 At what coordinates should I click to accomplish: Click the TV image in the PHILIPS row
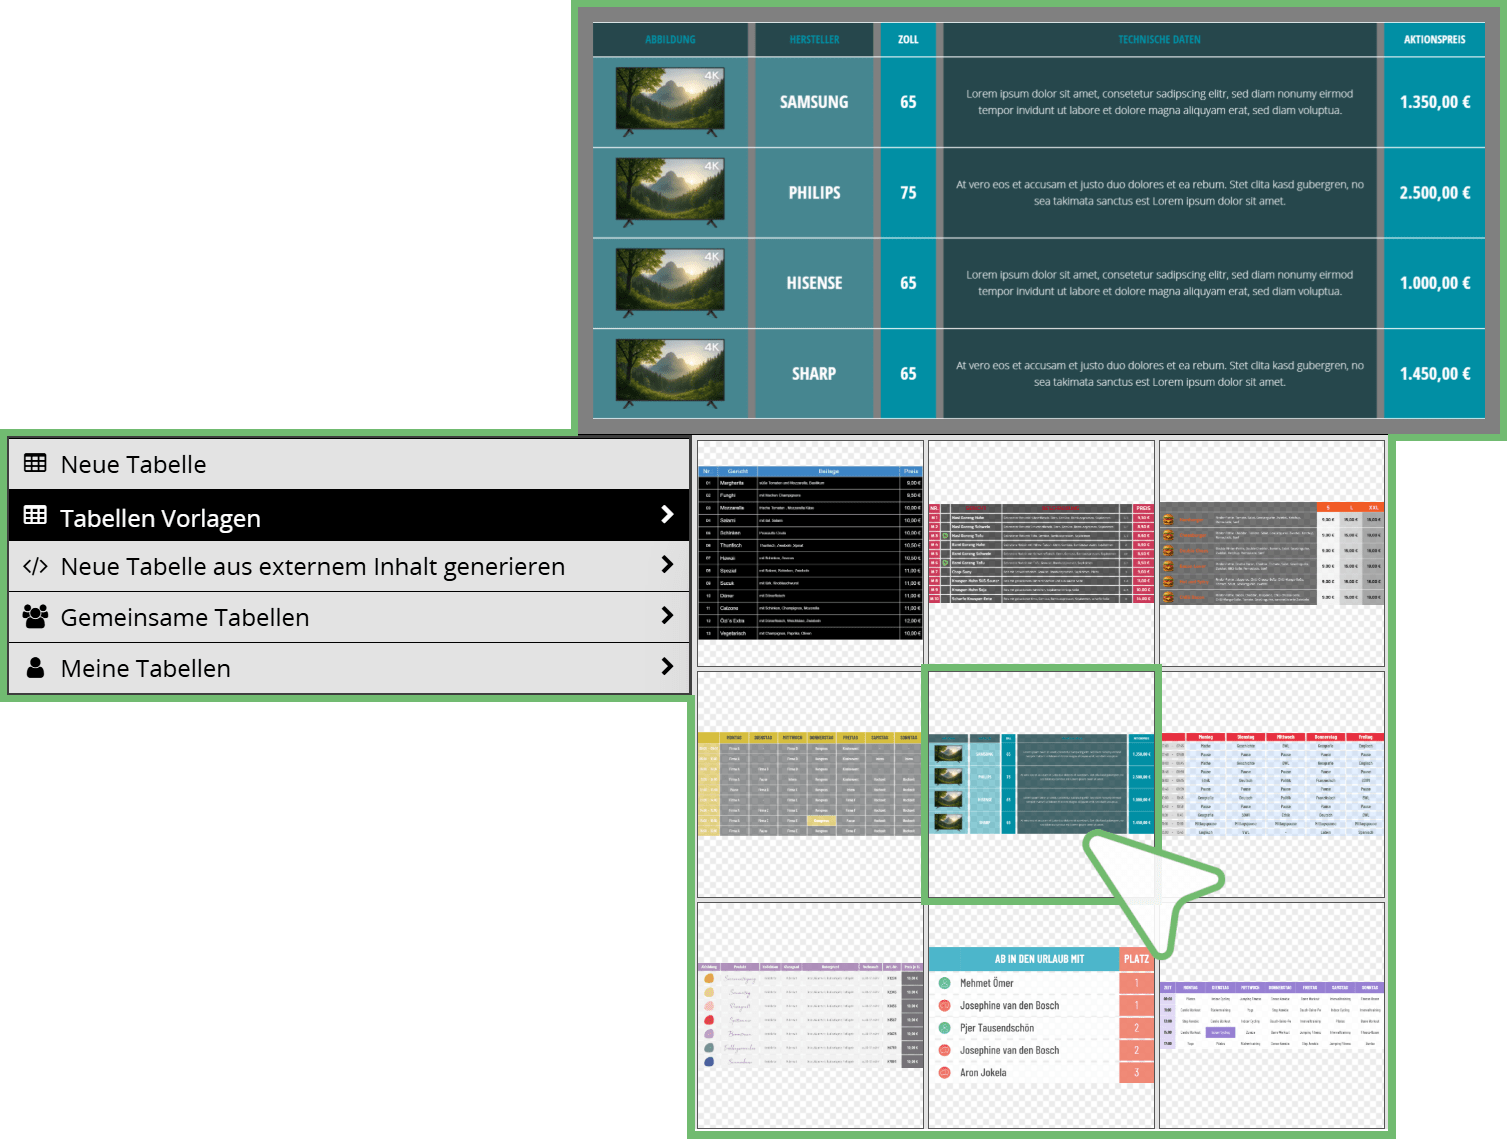pyautogui.click(x=670, y=192)
